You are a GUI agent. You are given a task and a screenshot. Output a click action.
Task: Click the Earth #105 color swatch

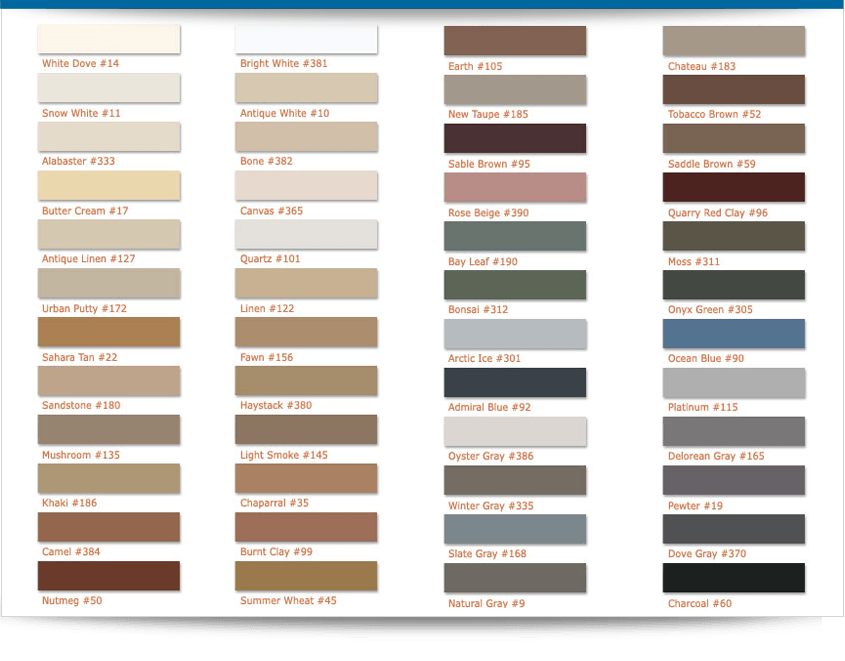point(515,40)
